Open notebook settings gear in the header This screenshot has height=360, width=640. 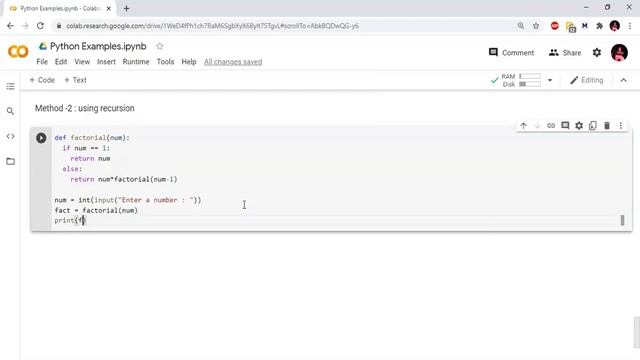pyautogui.click(x=597, y=53)
